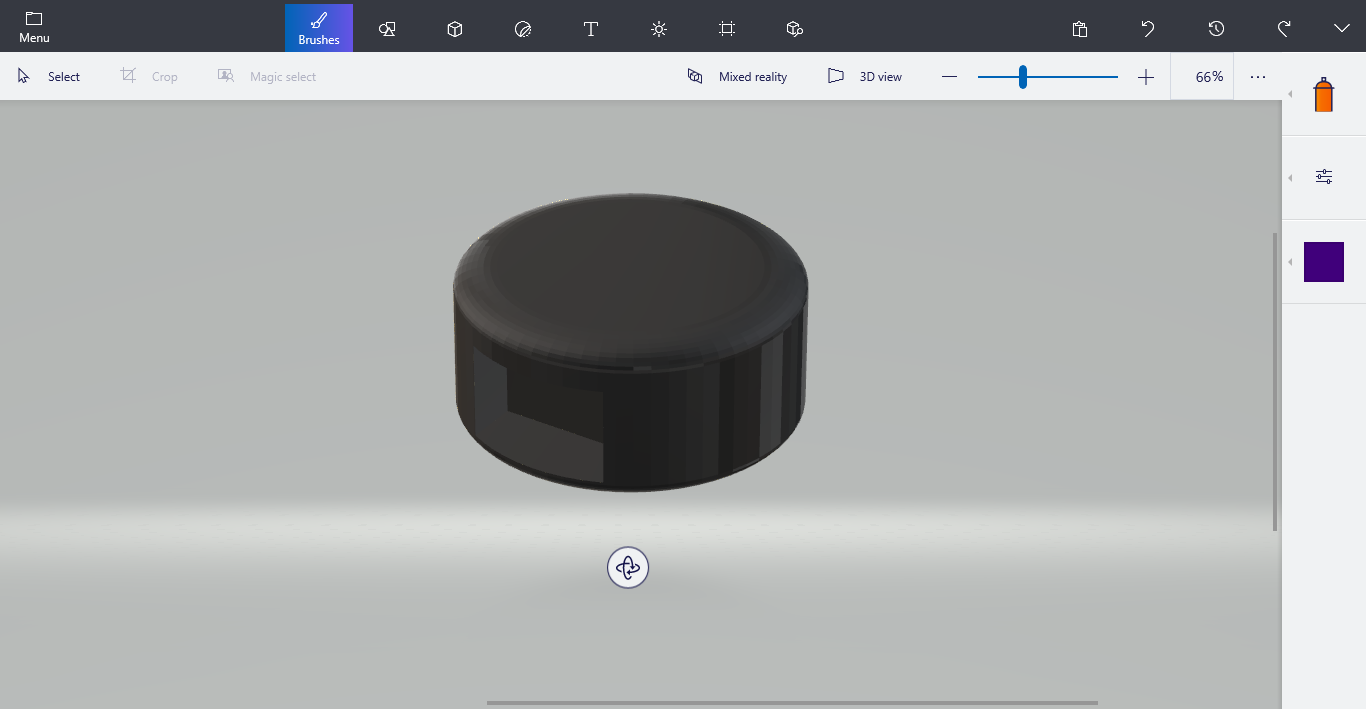
Task: Click the Paste icon
Action: pyautogui.click(x=1080, y=28)
